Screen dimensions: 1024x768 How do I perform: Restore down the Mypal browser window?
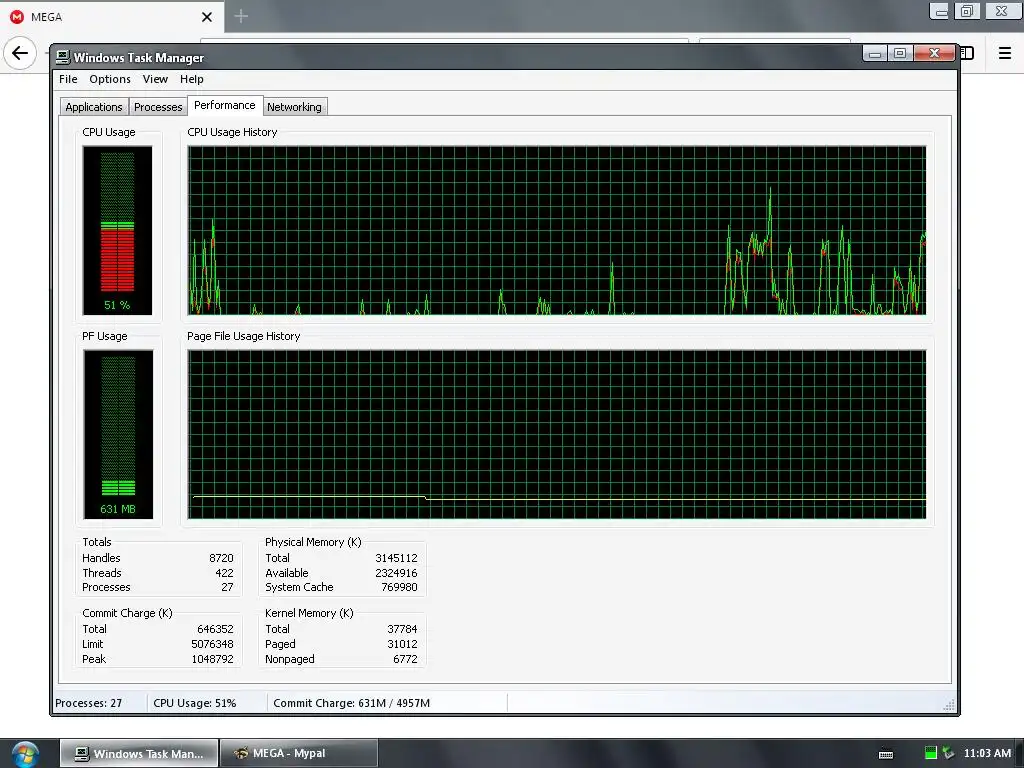coord(967,11)
